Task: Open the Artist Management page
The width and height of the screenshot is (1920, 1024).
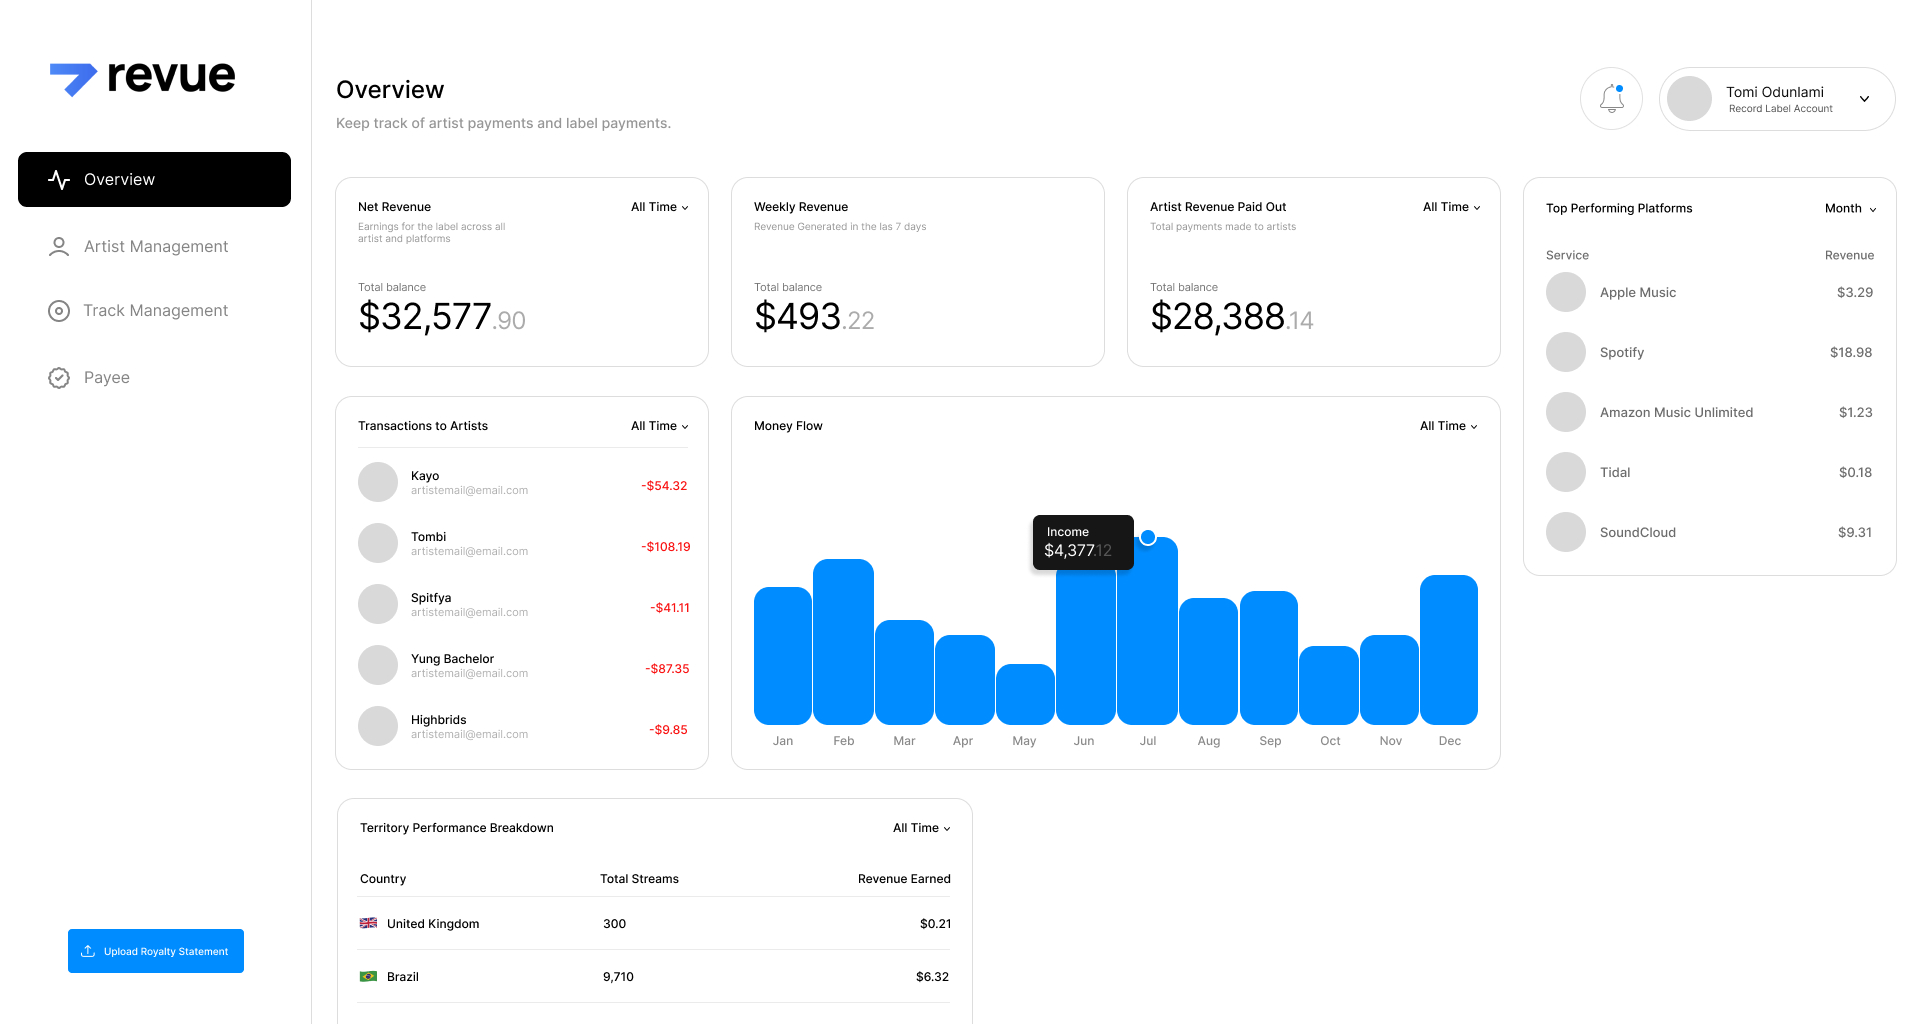Action: 156,246
